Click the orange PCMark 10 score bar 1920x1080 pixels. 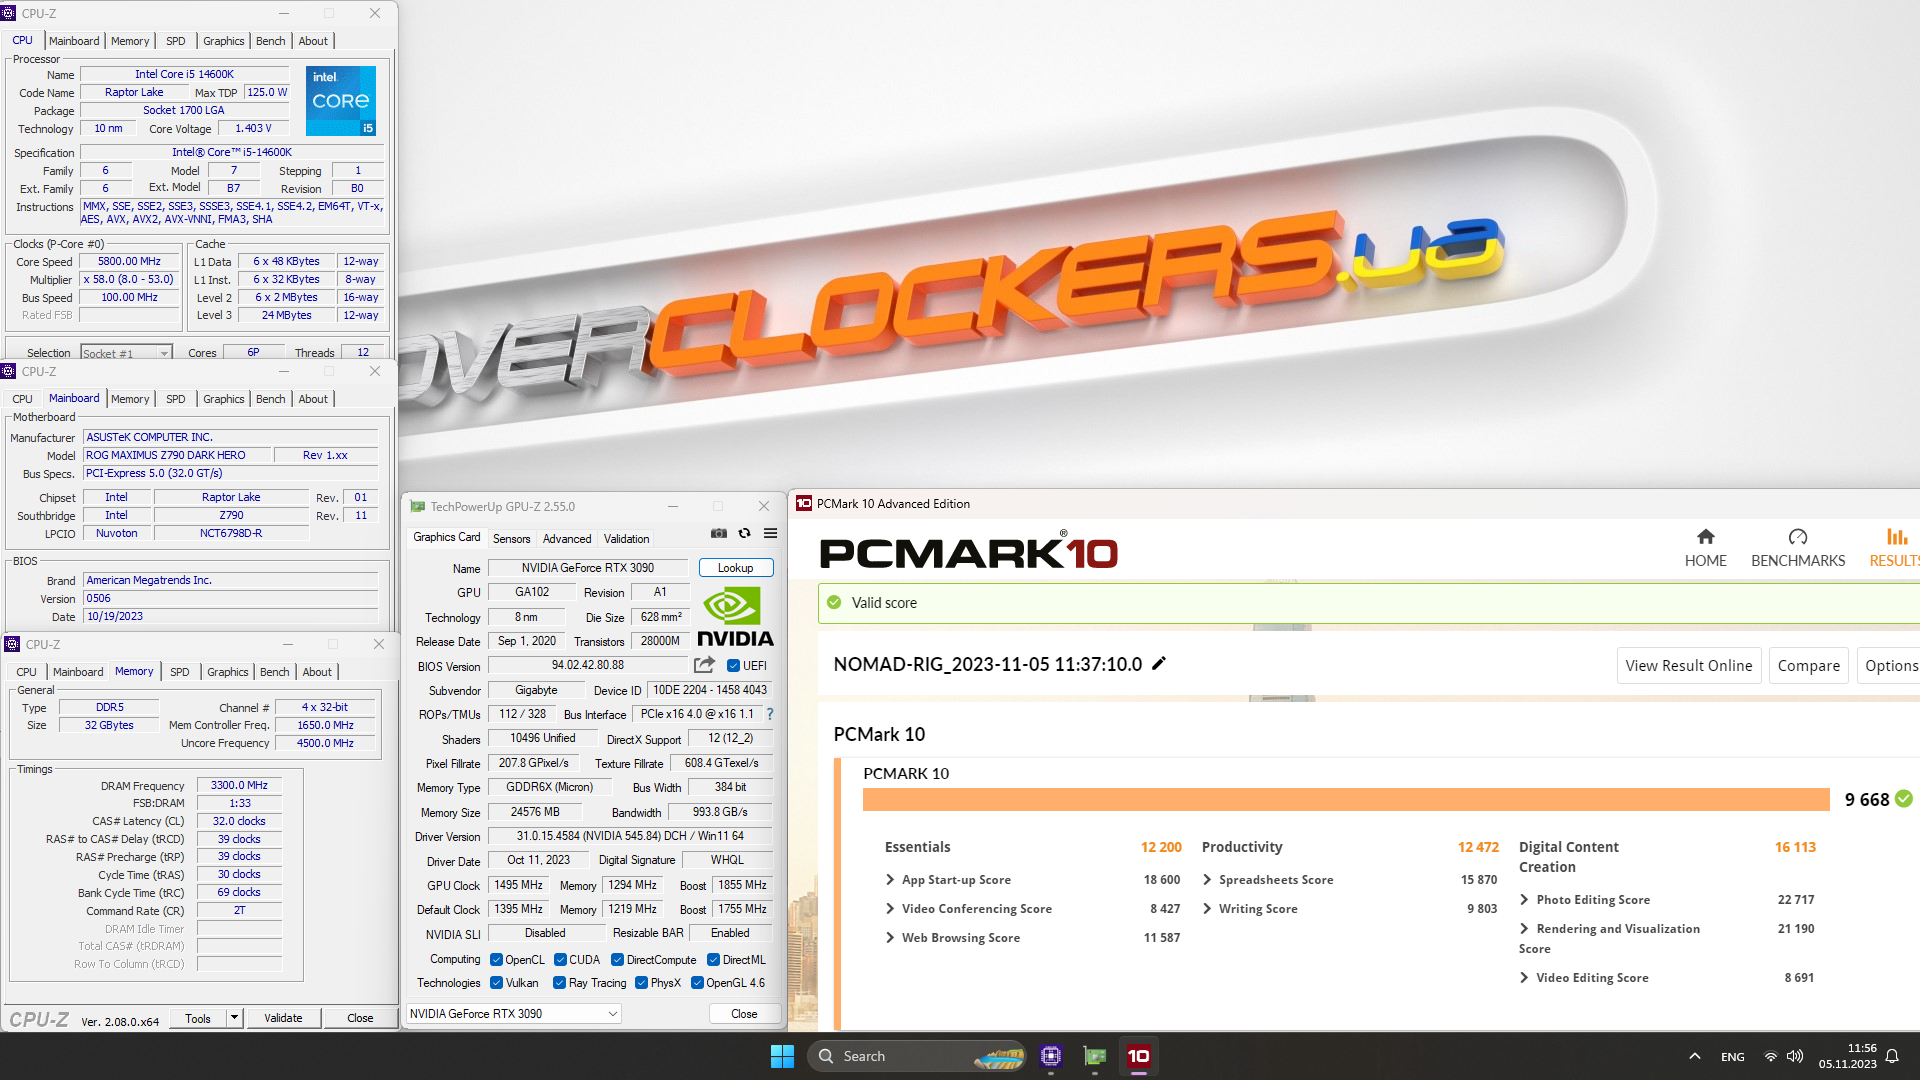pos(1346,799)
